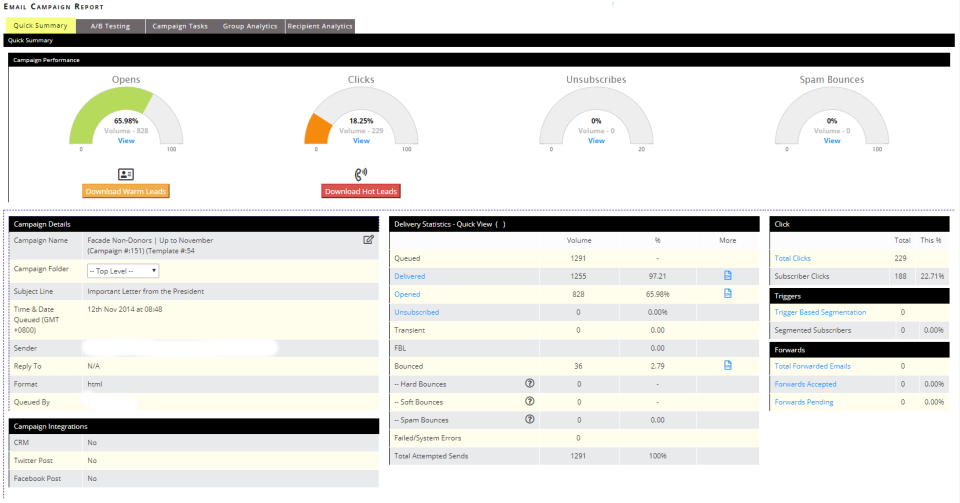The height and width of the screenshot is (503, 960).
Task: Open the View link under Opens gauge
Action: click(126, 141)
